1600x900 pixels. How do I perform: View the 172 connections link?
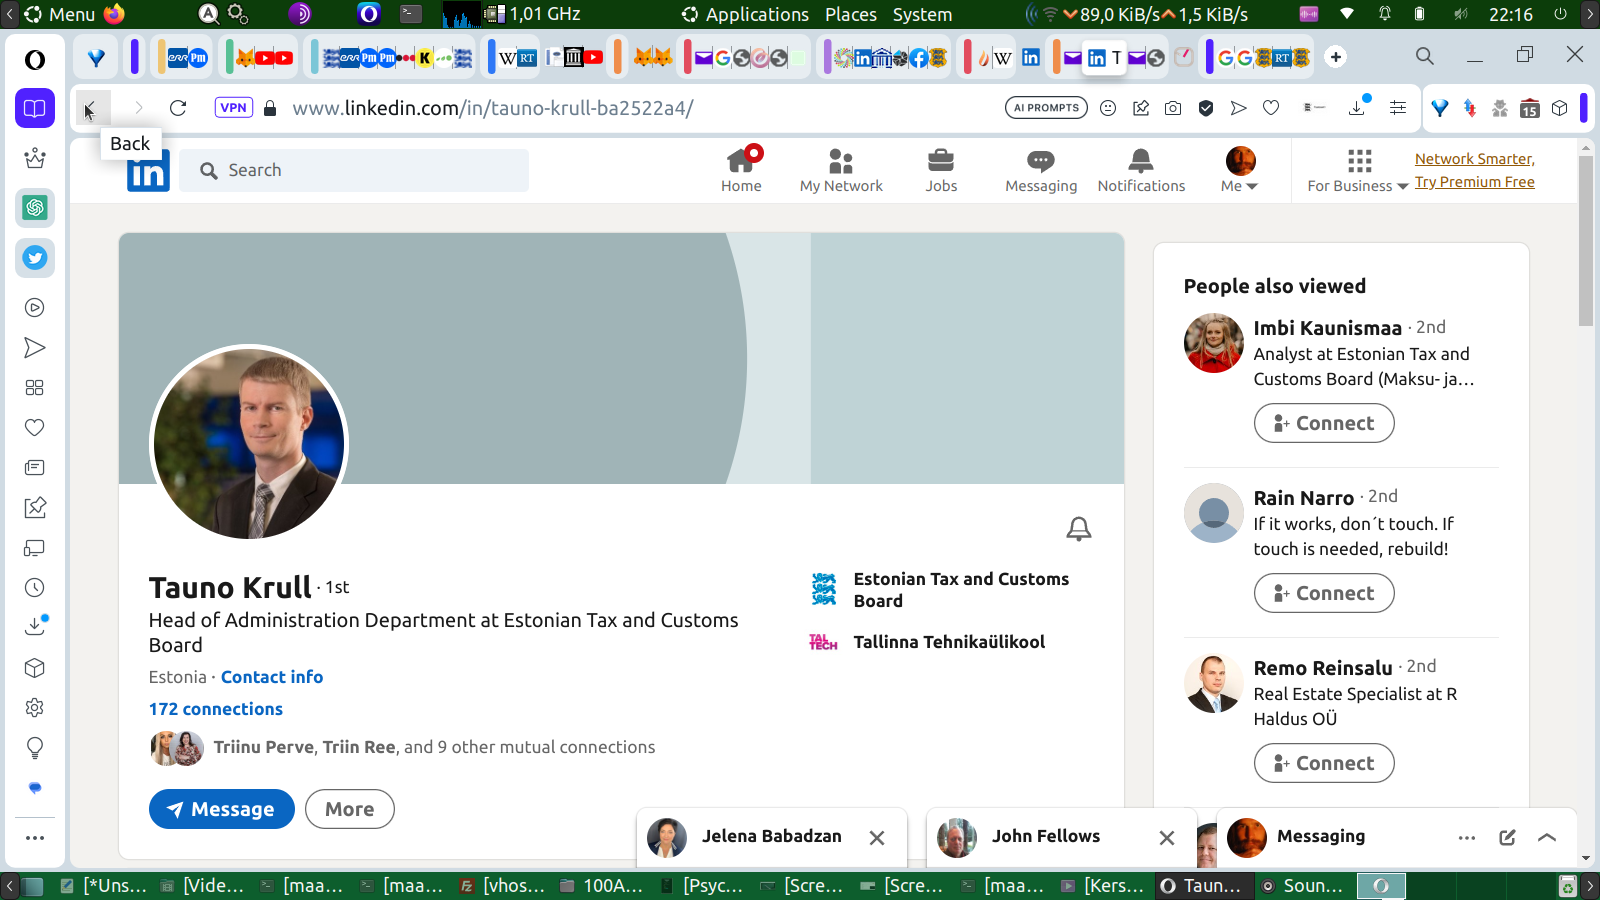[x=216, y=709]
